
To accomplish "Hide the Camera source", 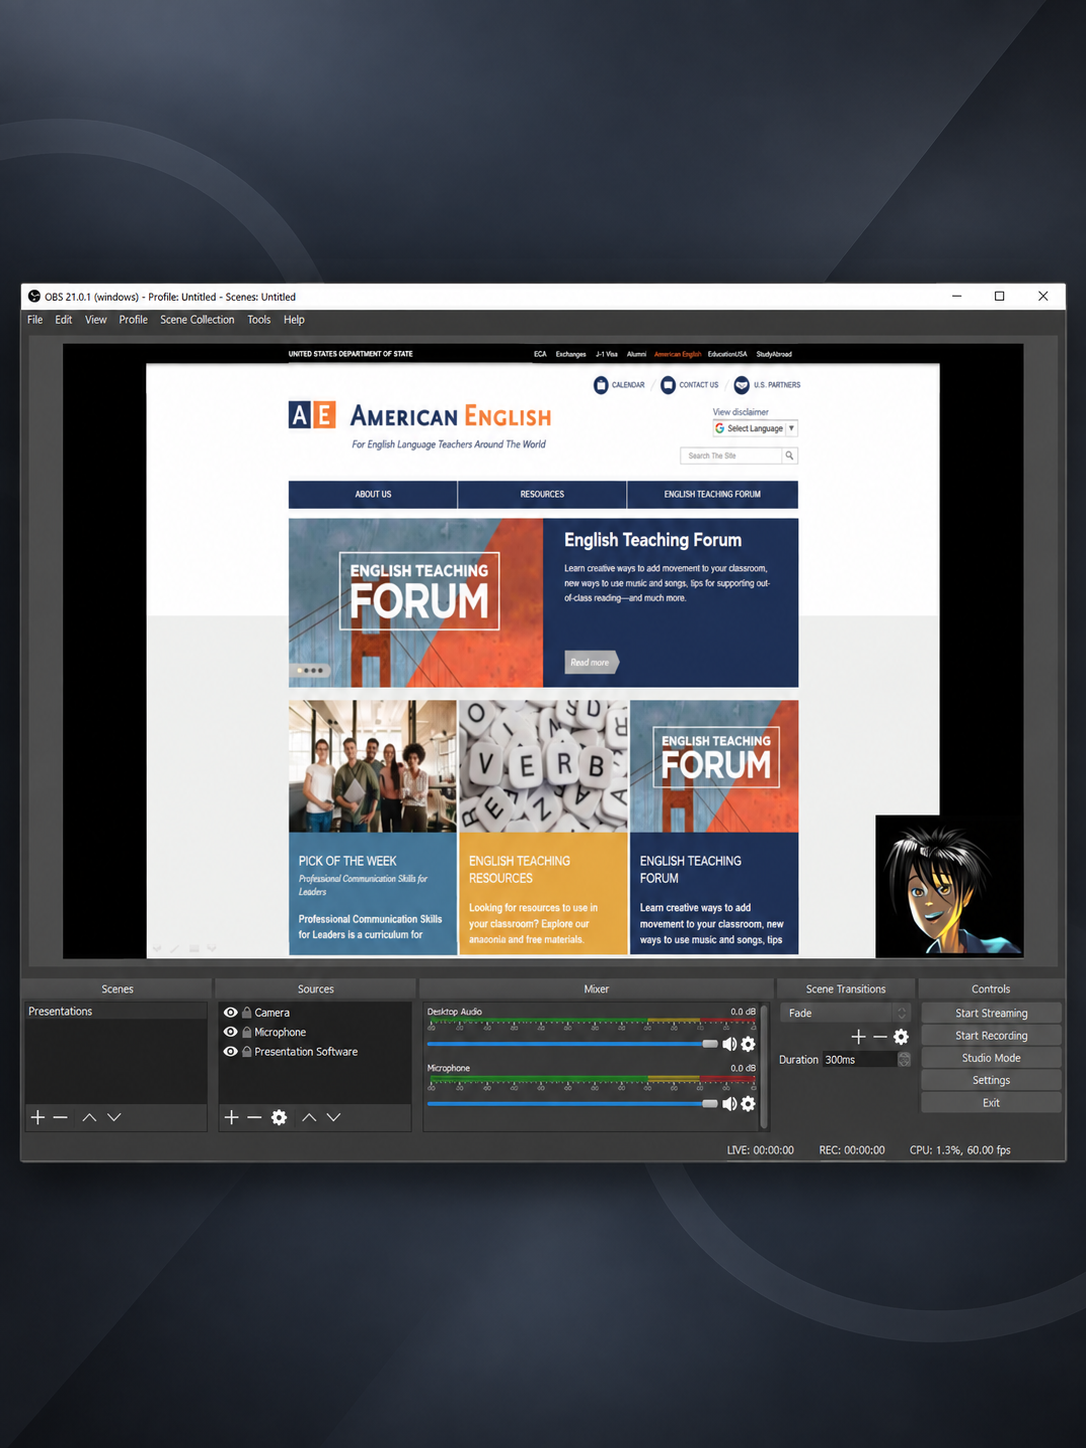I will click(231, 1012).
